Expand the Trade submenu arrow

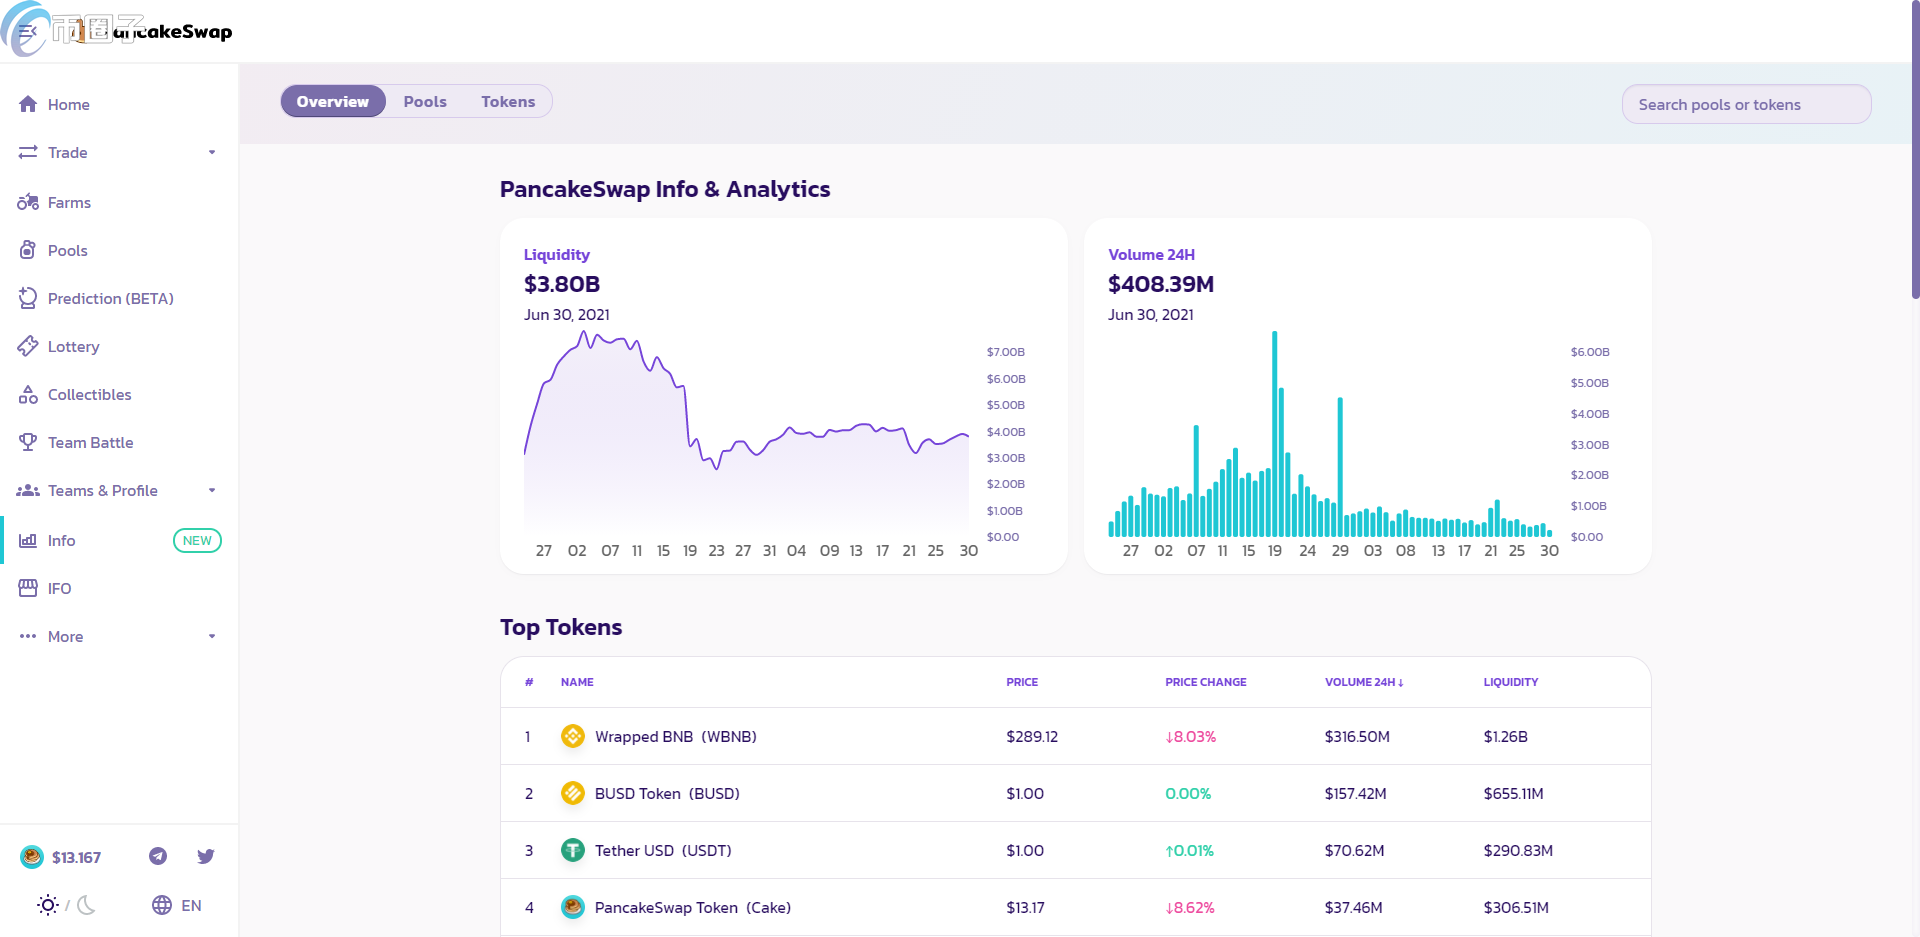212,152
